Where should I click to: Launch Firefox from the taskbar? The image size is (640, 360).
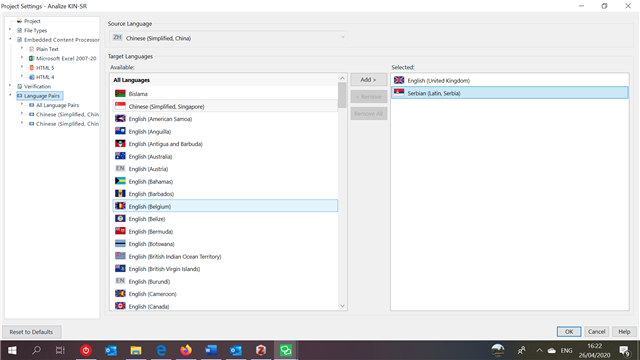click(x=186, y=350)
